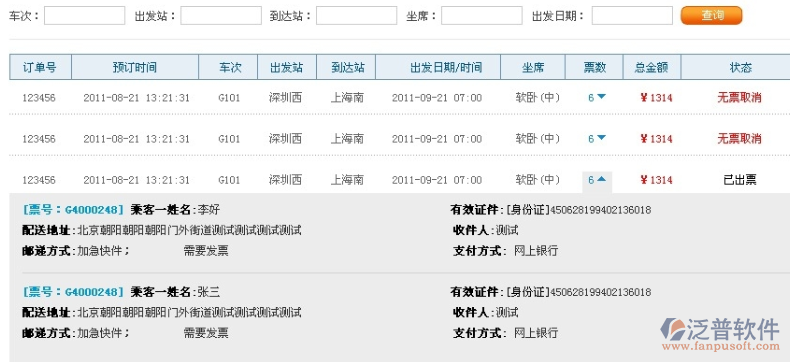Click the 票数 column header

pyautogui.click(x=594, y=67)
